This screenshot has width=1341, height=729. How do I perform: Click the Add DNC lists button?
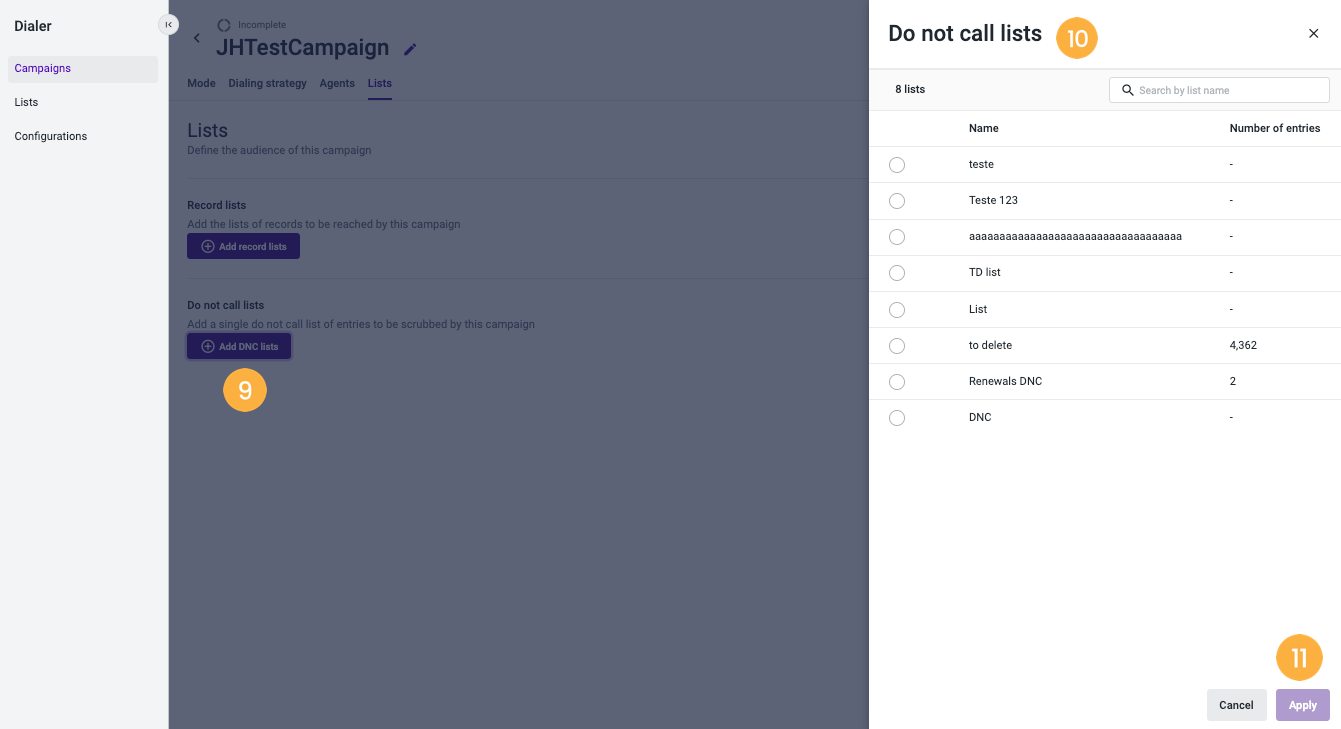[x=239, y=346]
